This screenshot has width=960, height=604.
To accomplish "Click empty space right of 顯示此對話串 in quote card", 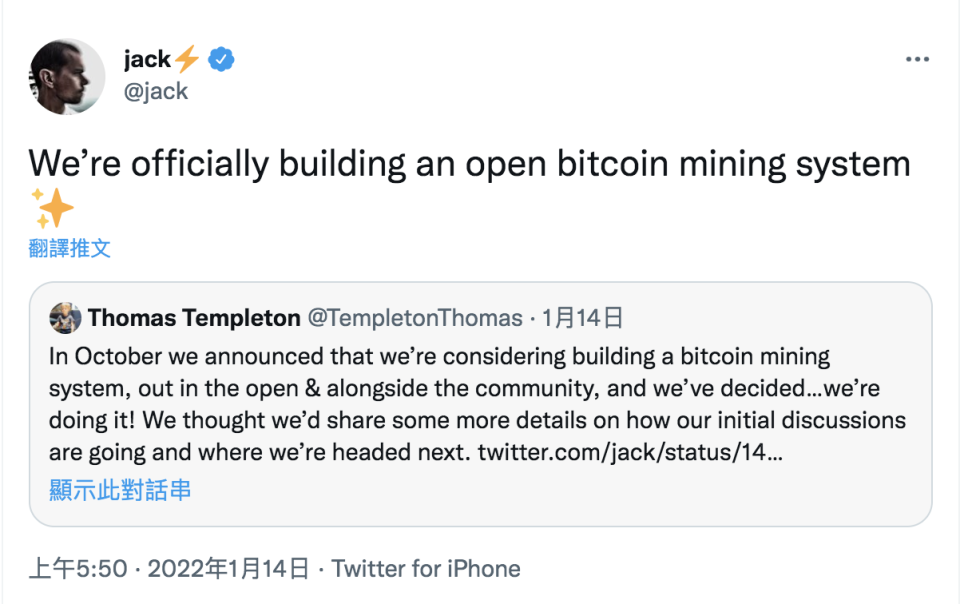I will (x=560, y=490).
